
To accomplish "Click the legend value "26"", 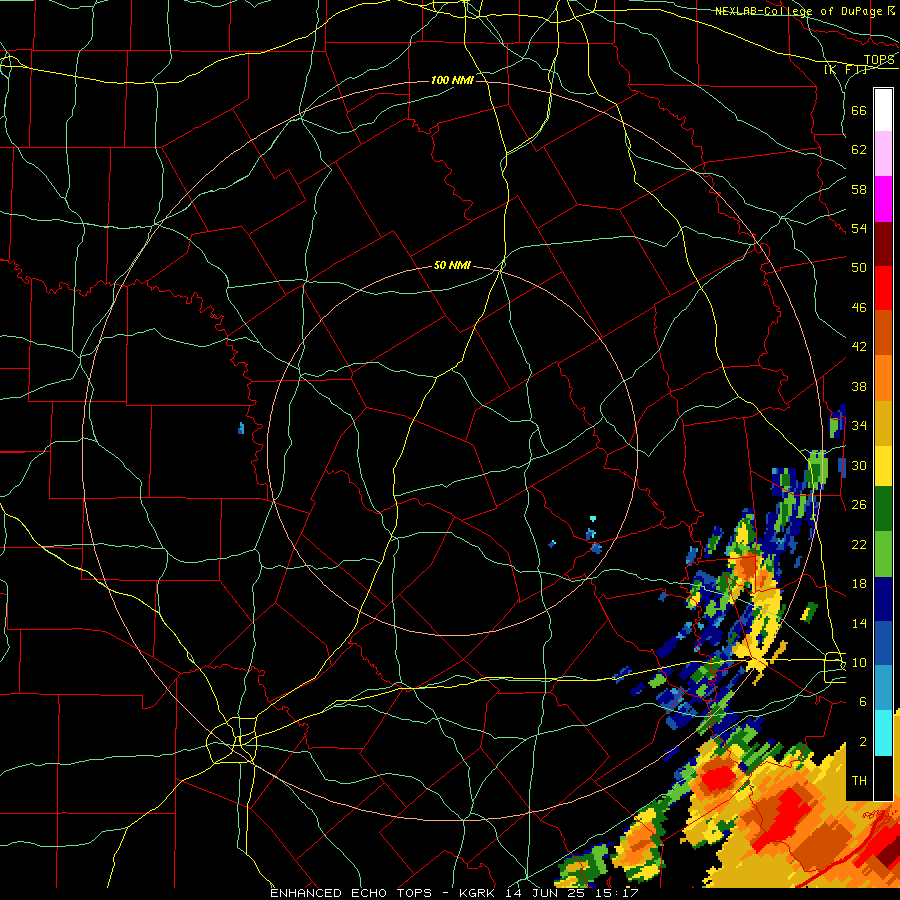I will [x=859, y=505].
